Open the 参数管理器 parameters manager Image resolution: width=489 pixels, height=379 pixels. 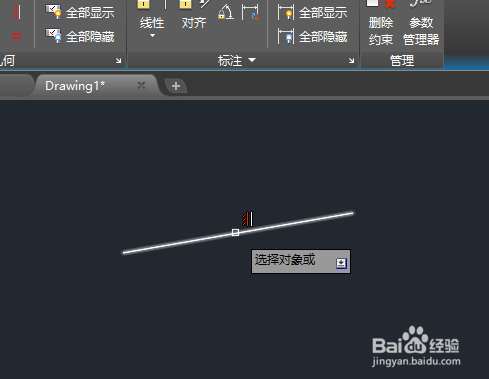421,23
